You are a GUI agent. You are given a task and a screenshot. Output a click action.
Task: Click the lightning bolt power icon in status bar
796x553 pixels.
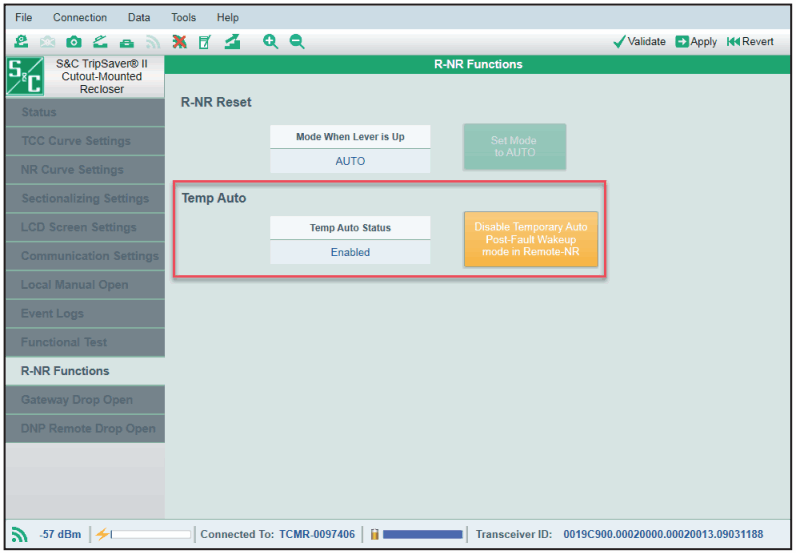pos(102,534)
